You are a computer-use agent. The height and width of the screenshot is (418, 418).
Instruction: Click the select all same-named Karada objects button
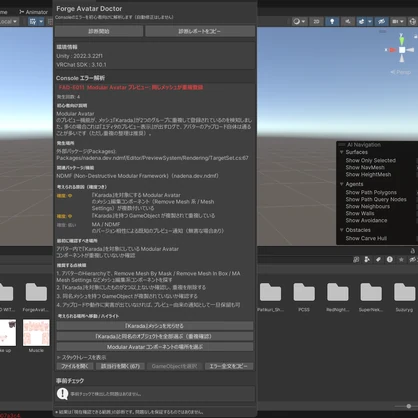click(x=155, y=336)
